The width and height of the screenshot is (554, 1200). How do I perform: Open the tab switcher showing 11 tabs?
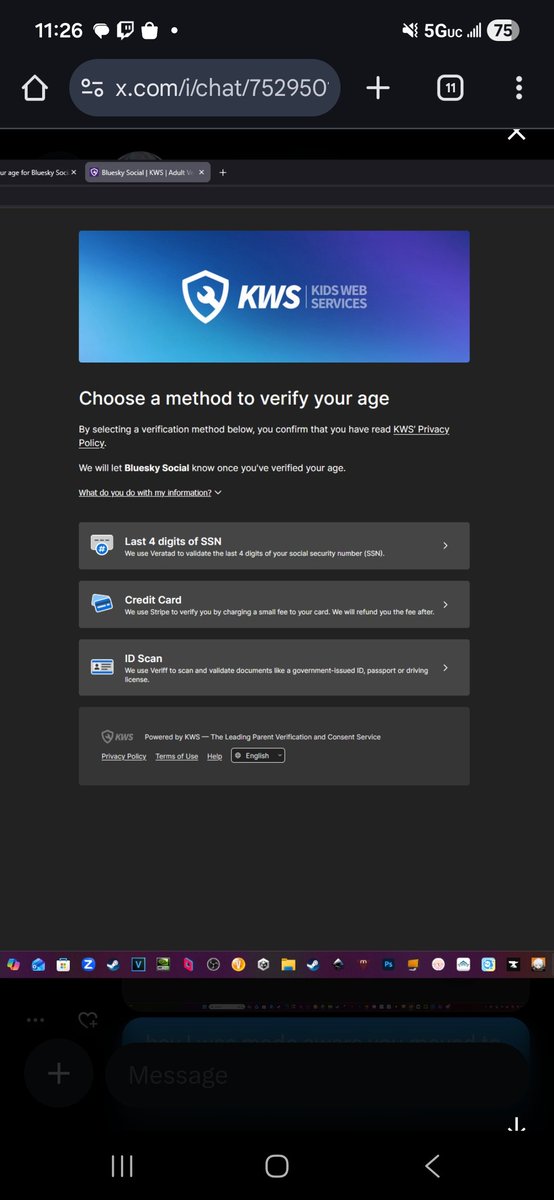[x=450, y=89]
